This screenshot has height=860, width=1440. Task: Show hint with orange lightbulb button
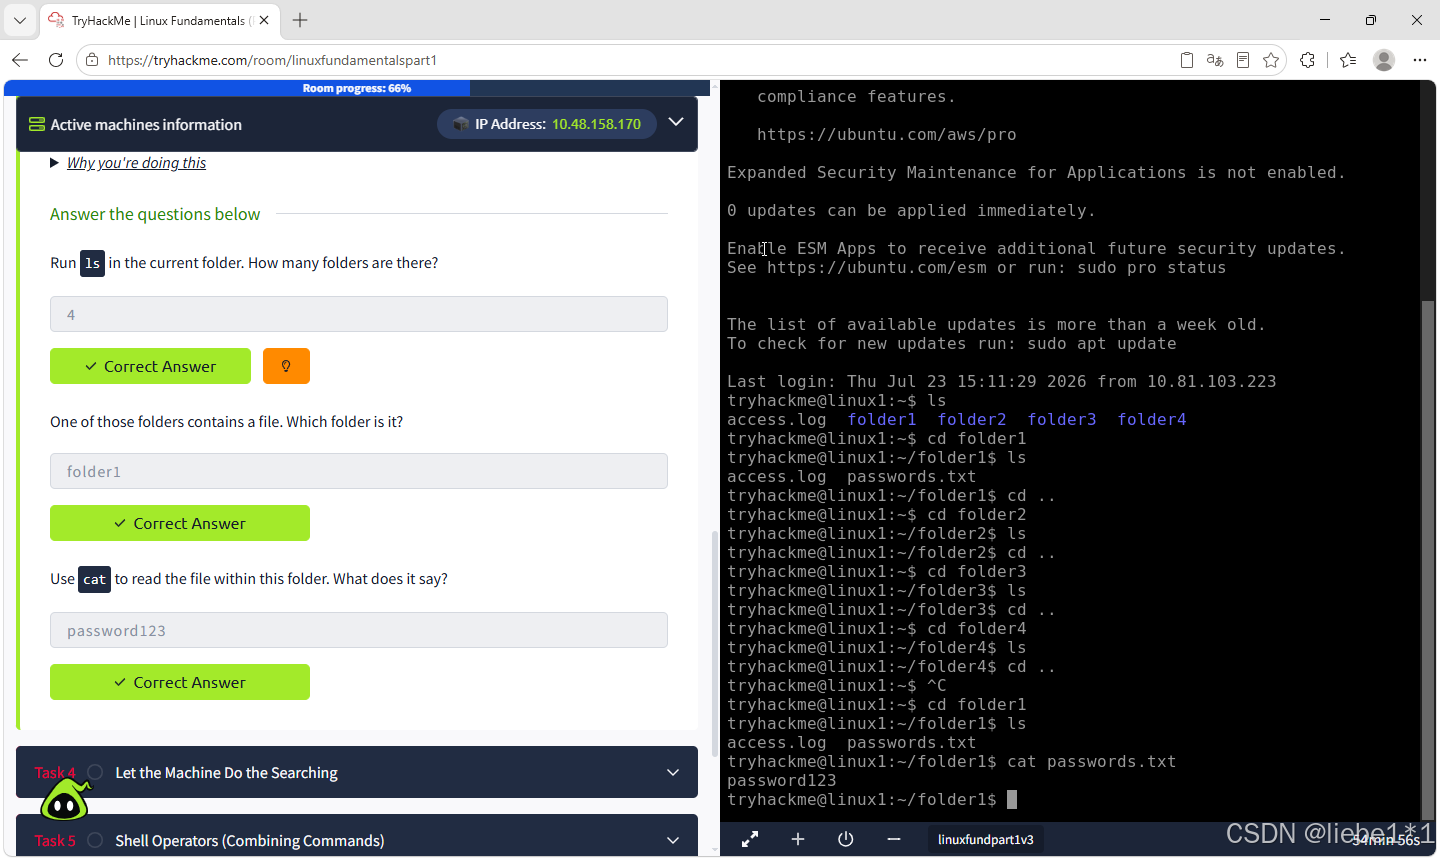(286, 366)
